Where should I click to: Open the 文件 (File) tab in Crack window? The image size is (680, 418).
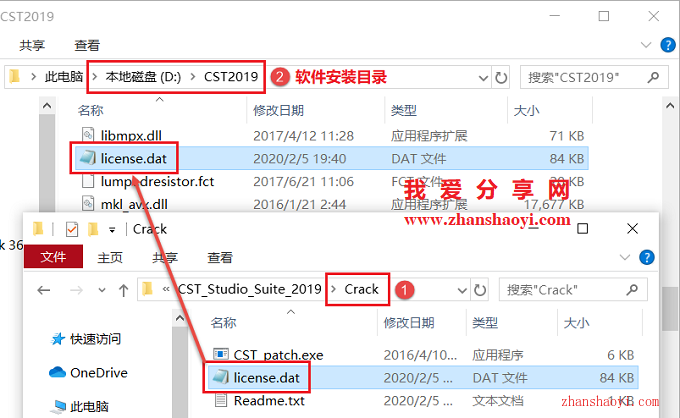(x=53, y=257)
